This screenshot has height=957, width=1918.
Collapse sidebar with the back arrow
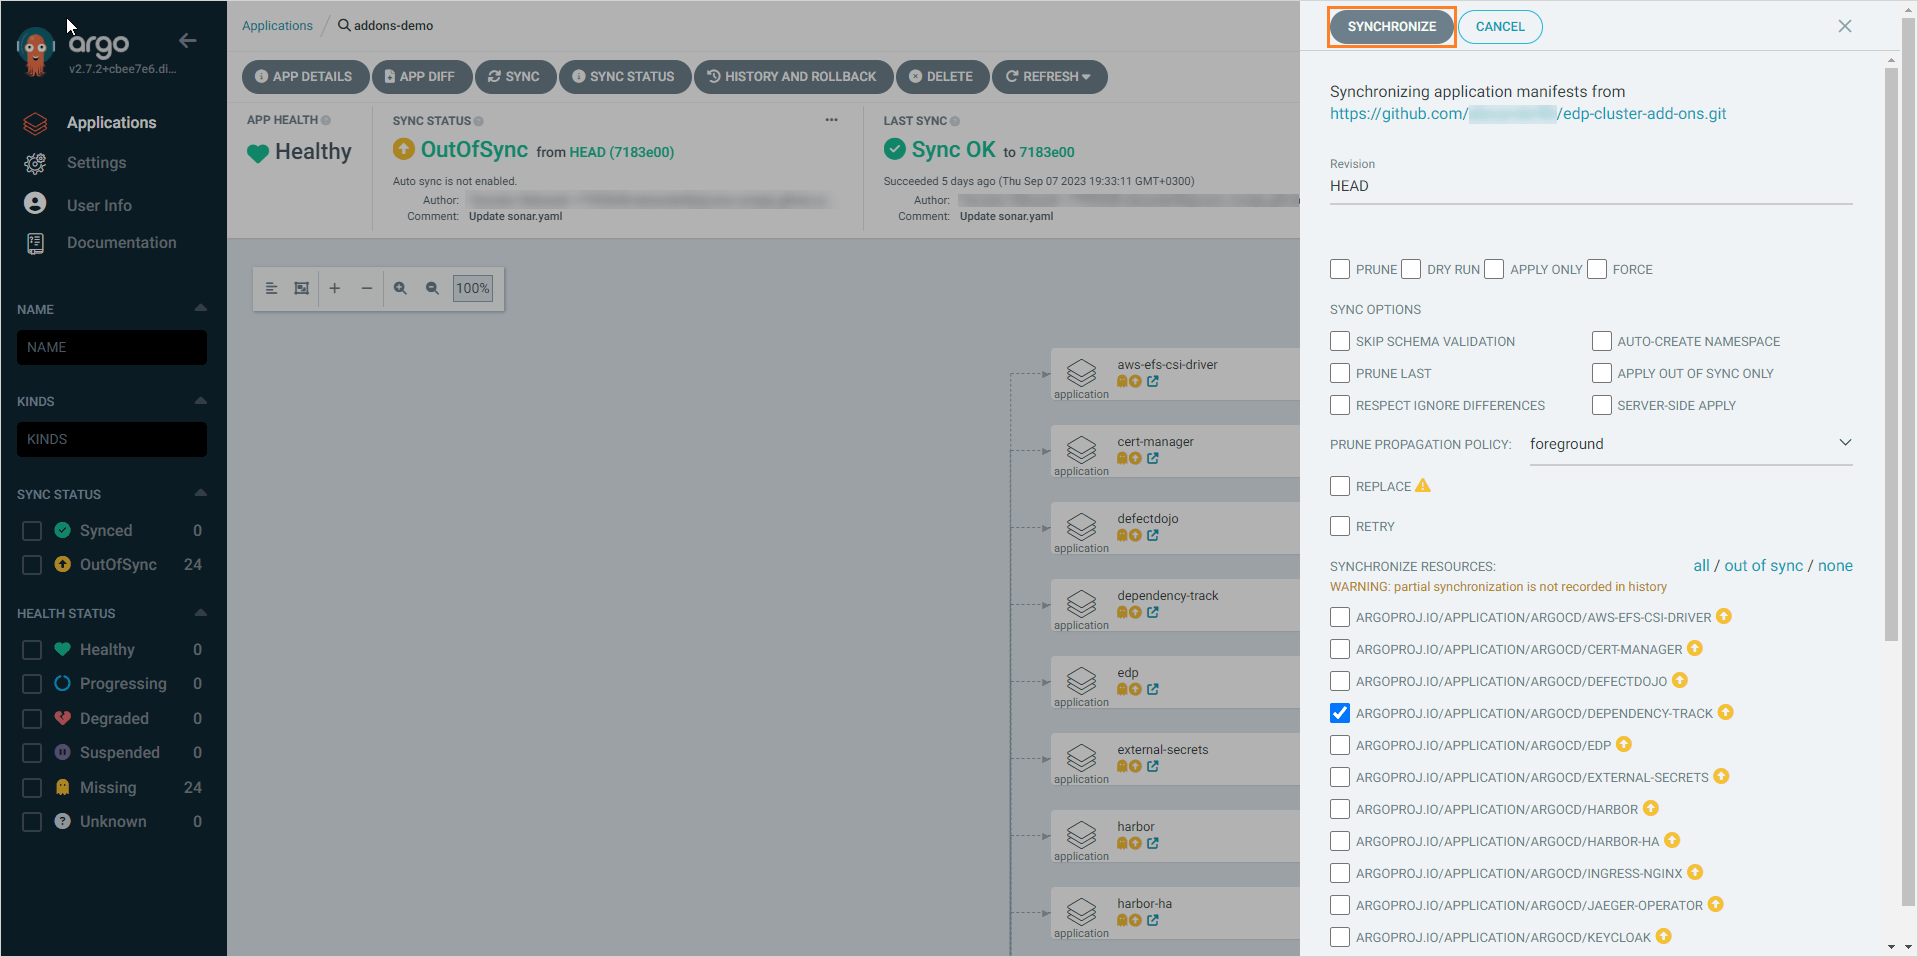188,40
